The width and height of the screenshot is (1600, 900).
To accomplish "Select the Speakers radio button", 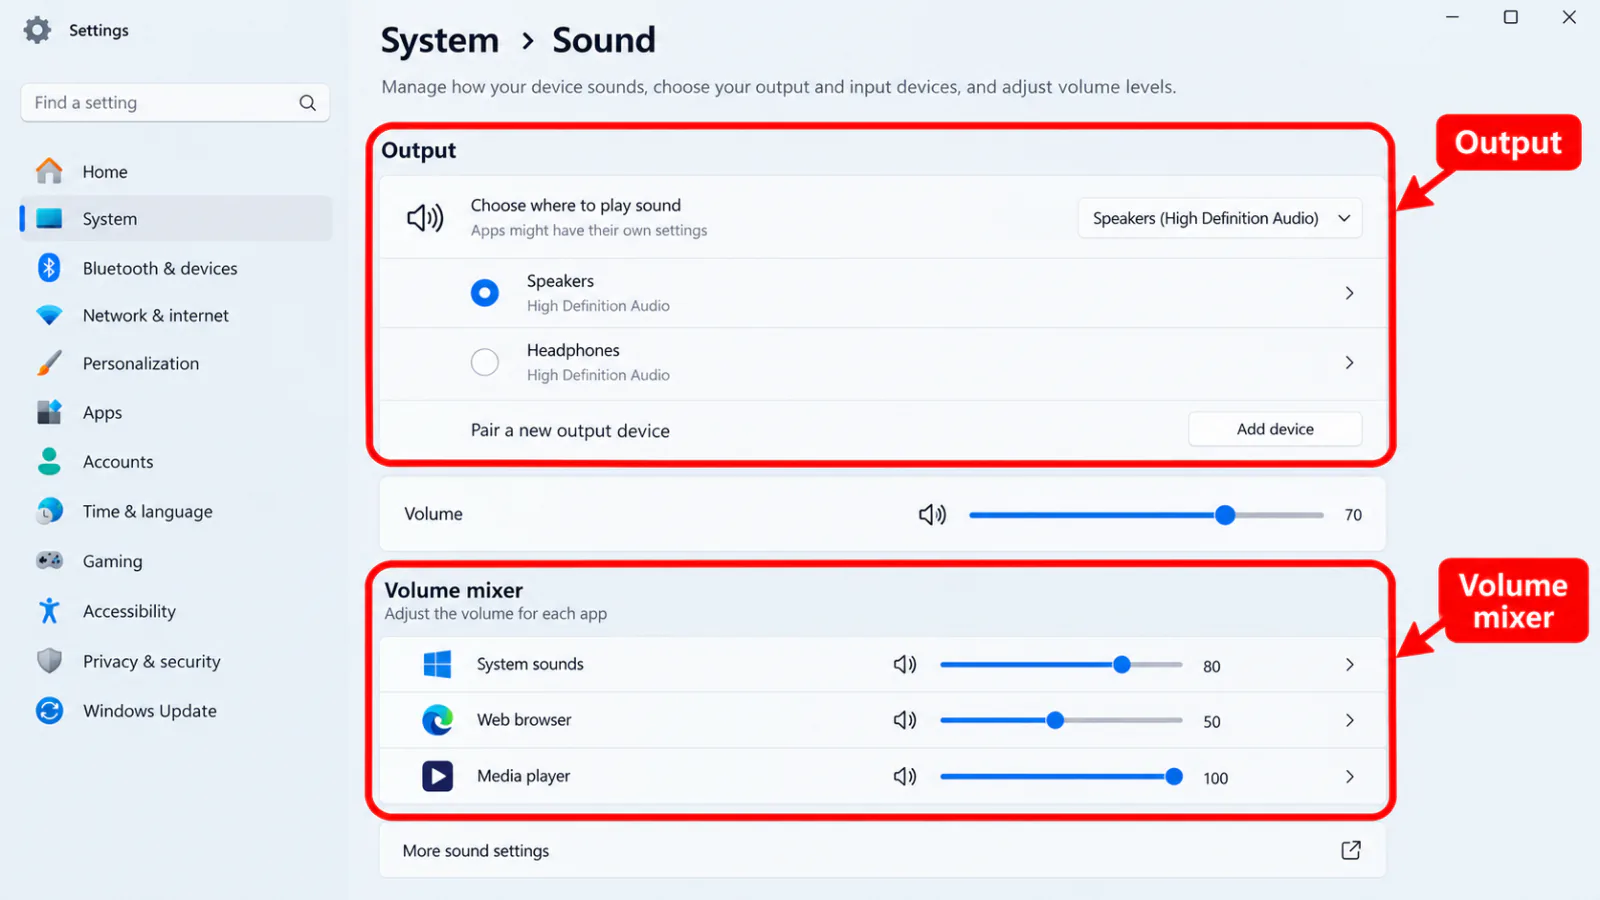I will [x=485, y=293].
